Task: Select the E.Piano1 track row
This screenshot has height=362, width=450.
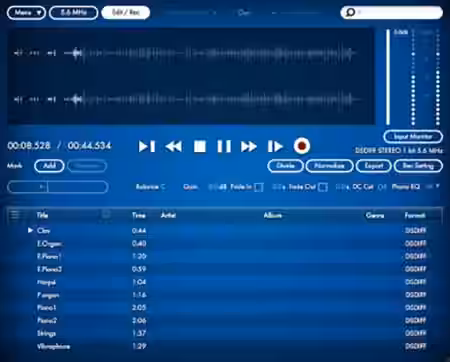Action: click(225, 256)
